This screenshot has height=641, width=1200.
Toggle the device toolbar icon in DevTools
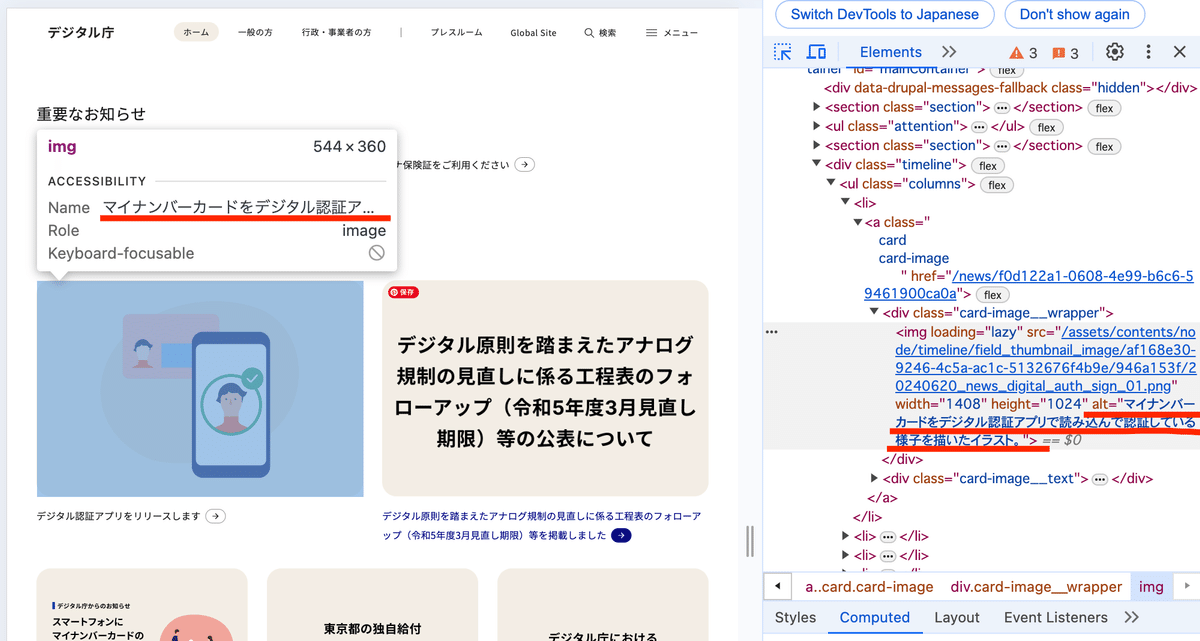[816, 52]
